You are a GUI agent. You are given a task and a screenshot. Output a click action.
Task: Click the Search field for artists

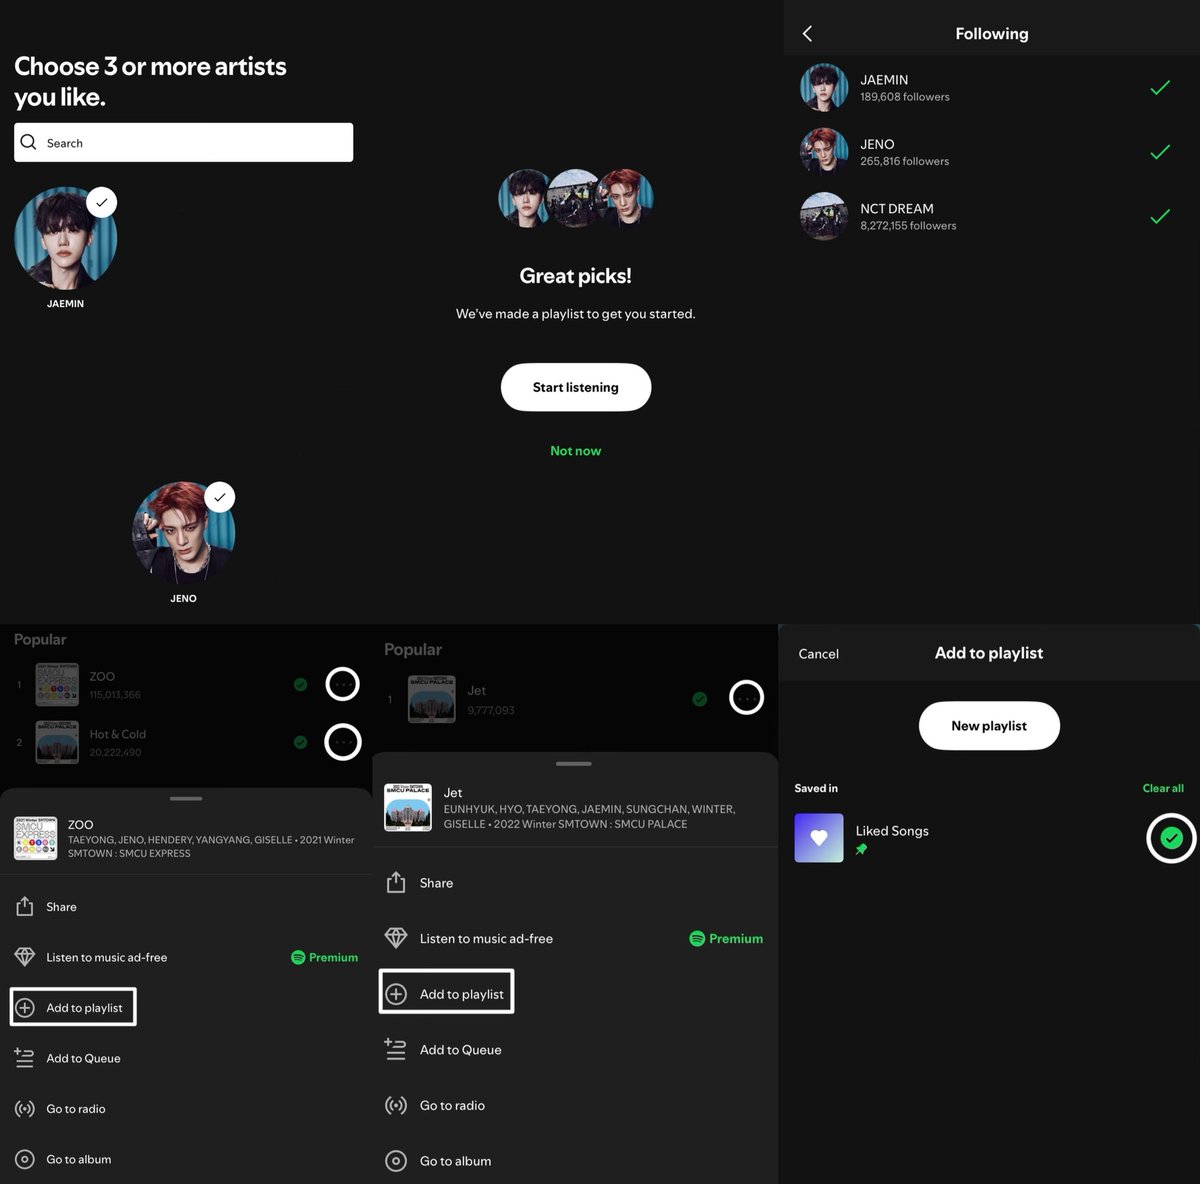click(183, 143)
